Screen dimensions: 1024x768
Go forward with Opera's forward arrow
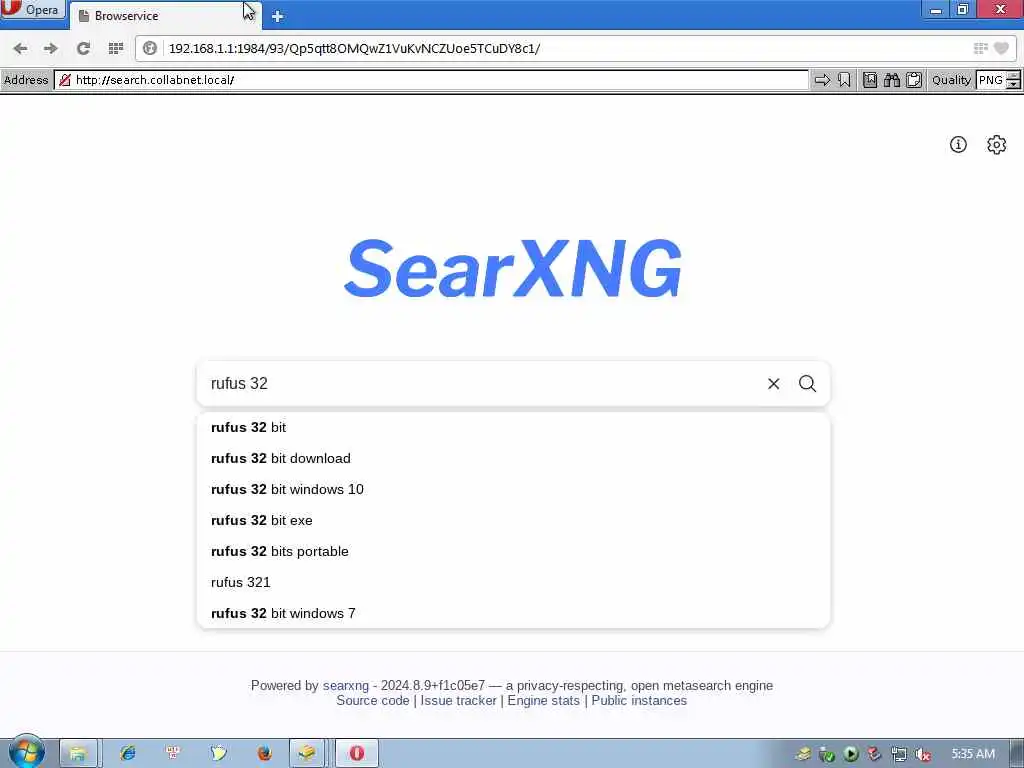coord(51,48)
